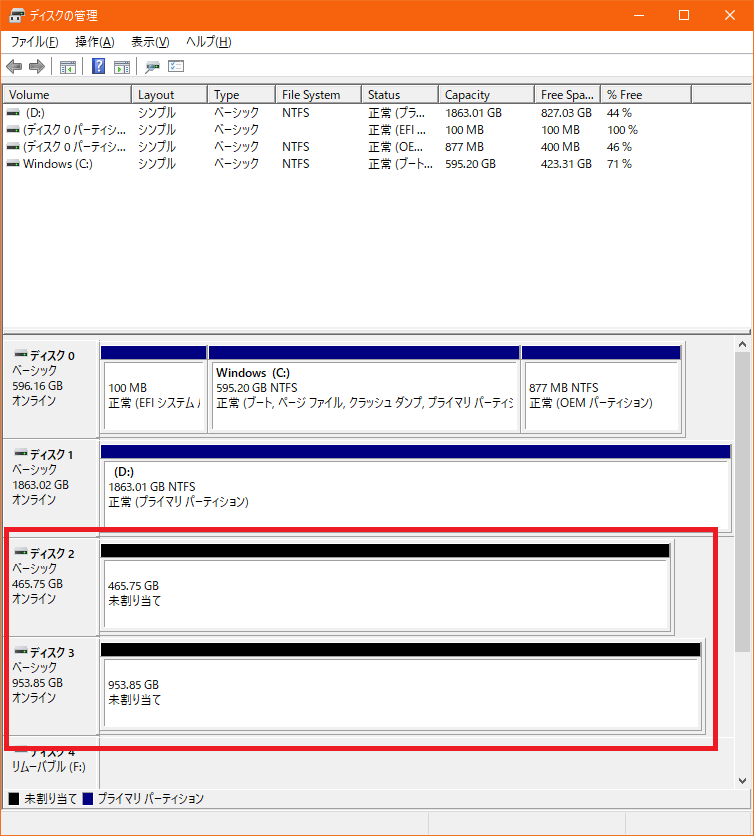Click the scroll down arrow of disk pane

coord(742,781)
